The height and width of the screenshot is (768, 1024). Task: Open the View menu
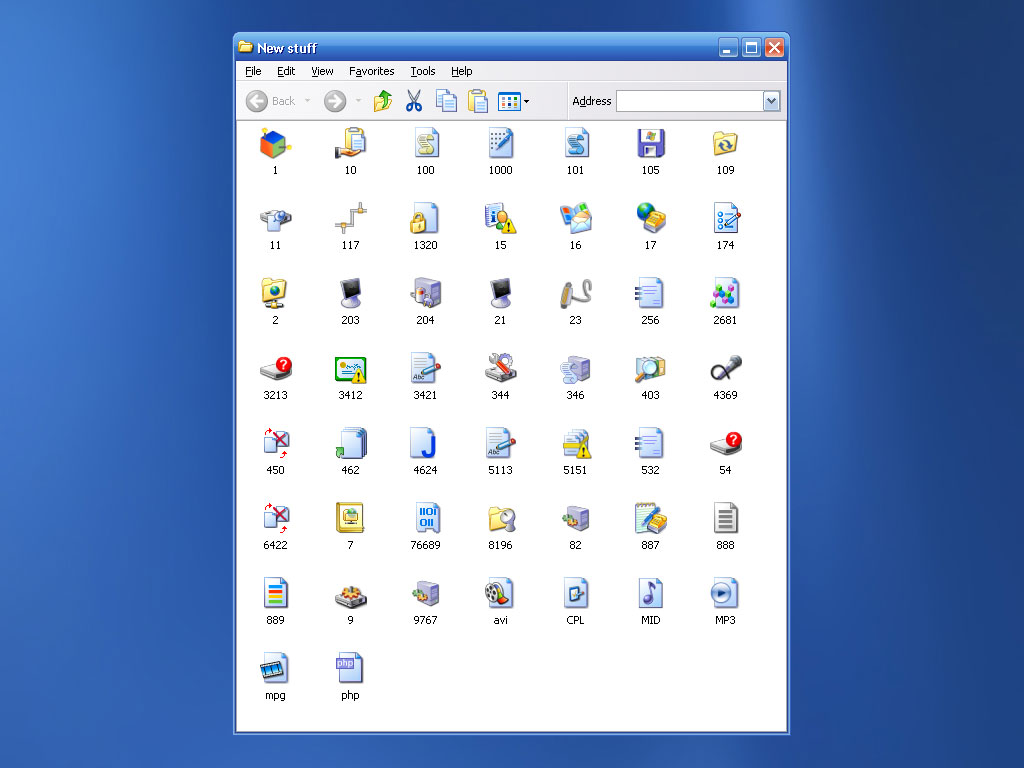(x=322, y=71)
